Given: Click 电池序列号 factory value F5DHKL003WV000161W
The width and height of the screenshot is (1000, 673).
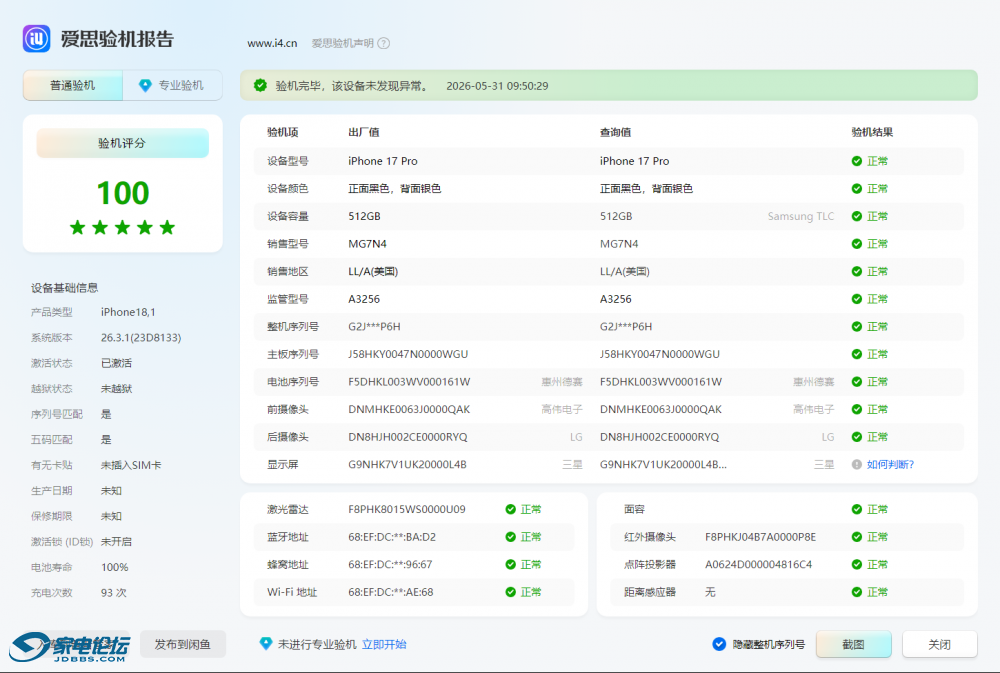Looking at the screenshot, I should click(409, 381).
